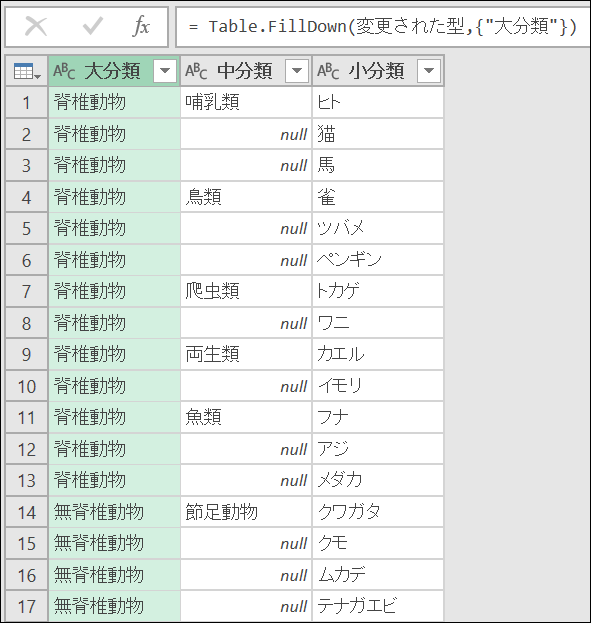591x623 pixels.
Task: Select the 猫 cell
Action: click(378, 134)
